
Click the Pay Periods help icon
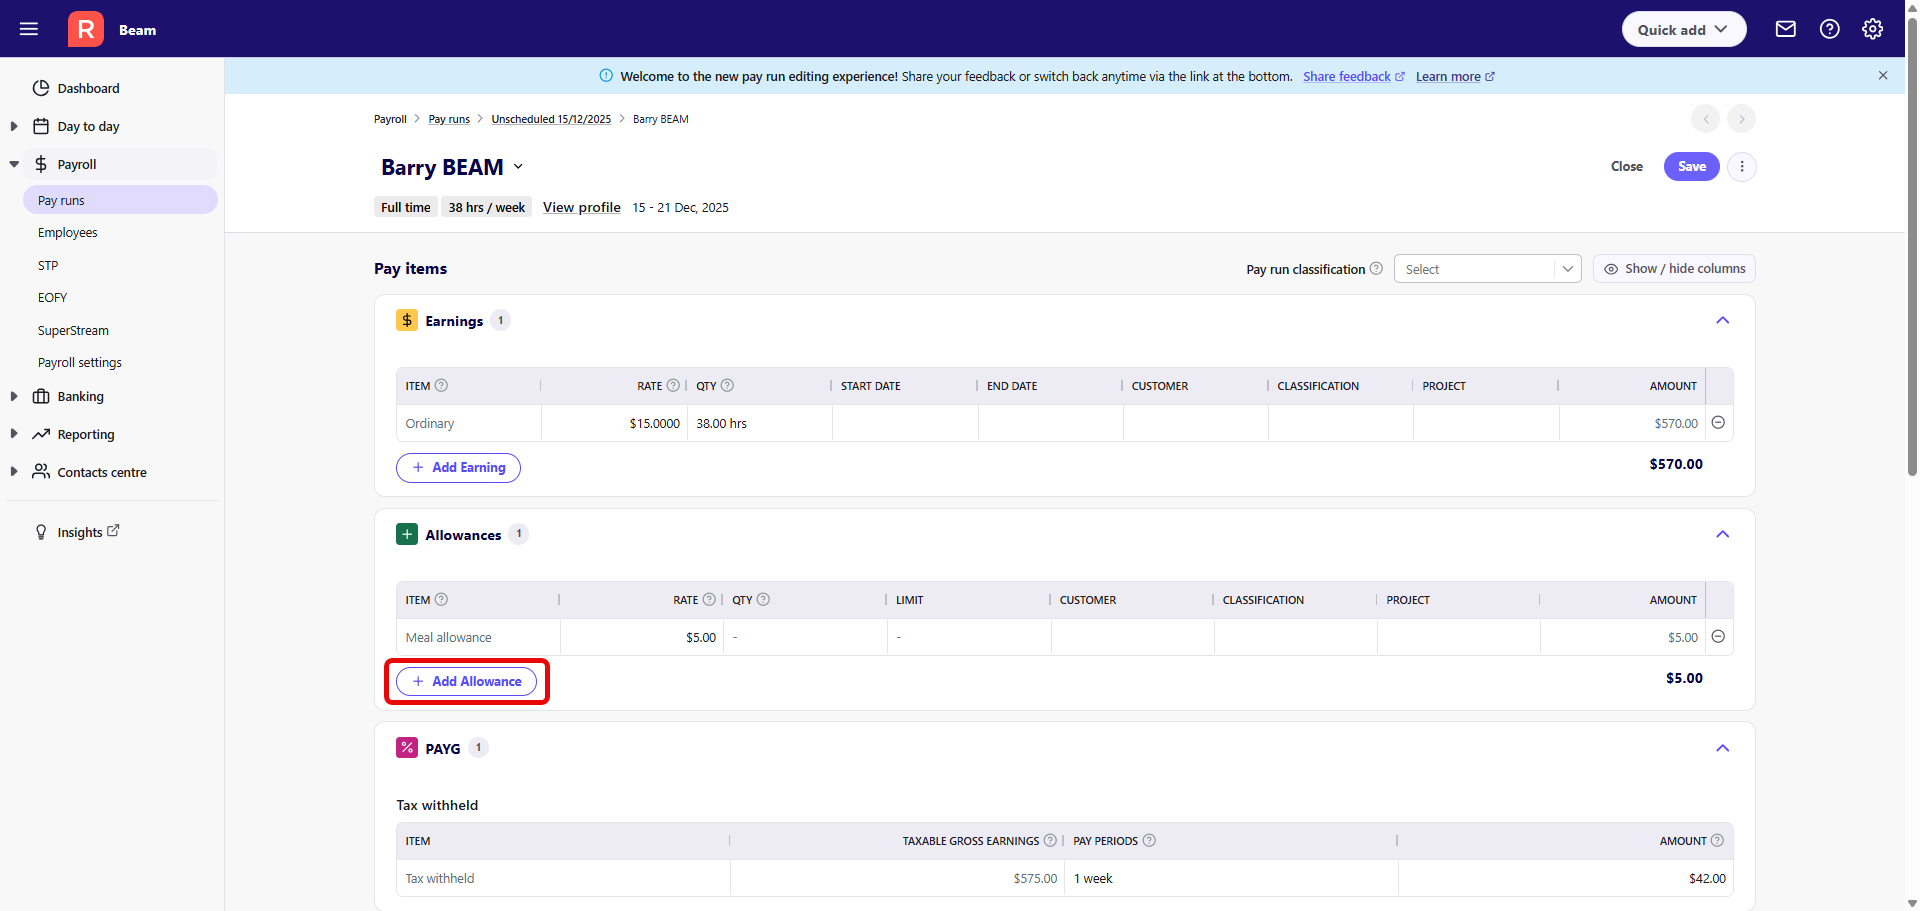click(1149, 841)
